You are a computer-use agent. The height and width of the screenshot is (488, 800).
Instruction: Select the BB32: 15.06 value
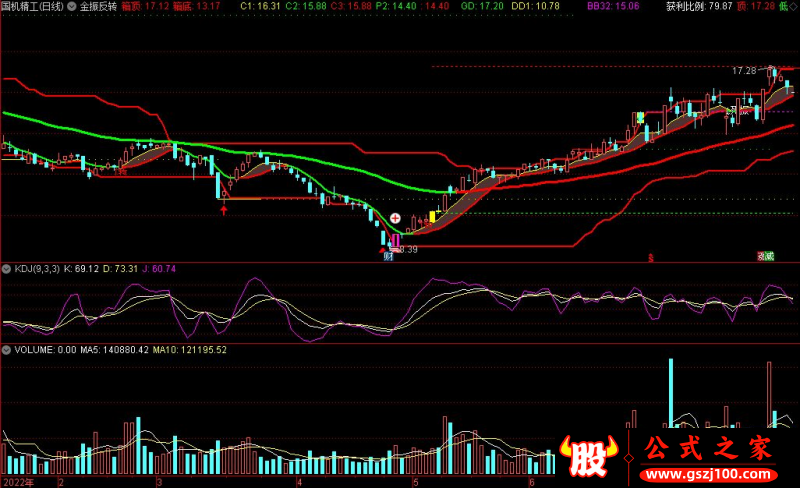pyautogui.click(x=613, y=7)
